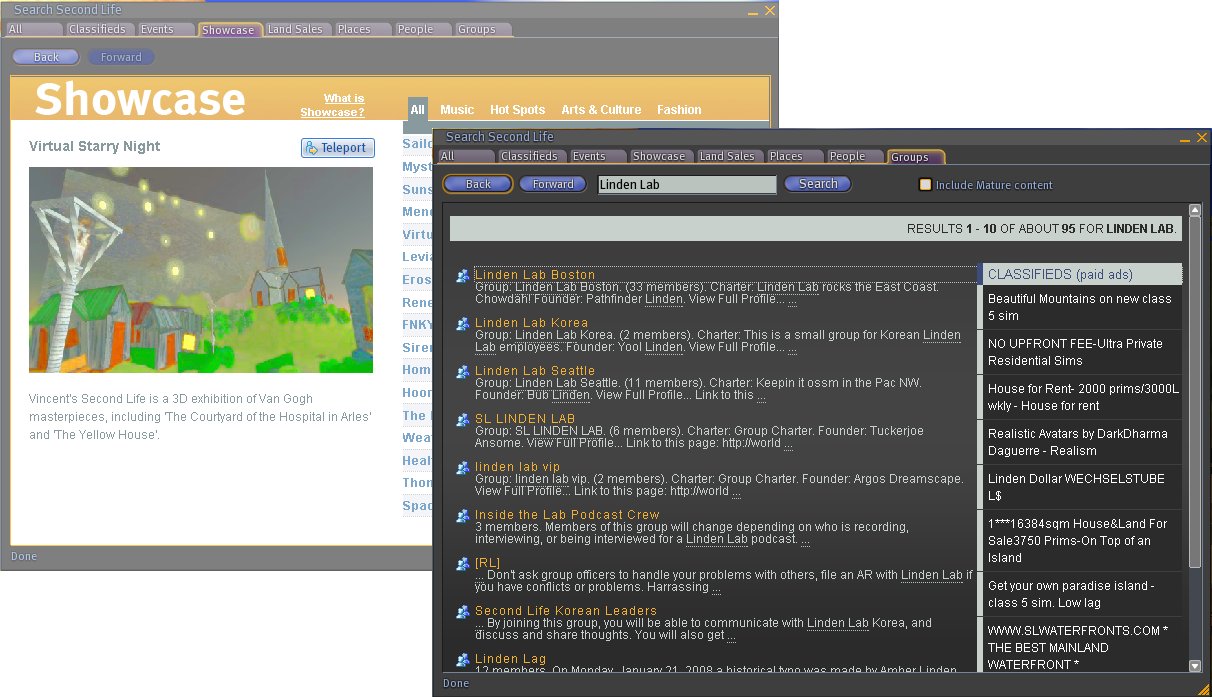This screenshot has width=1212, height=697.
Task: Click the group icon beside Inside the Lab Podcast Crew
Action: coord(462,516)
